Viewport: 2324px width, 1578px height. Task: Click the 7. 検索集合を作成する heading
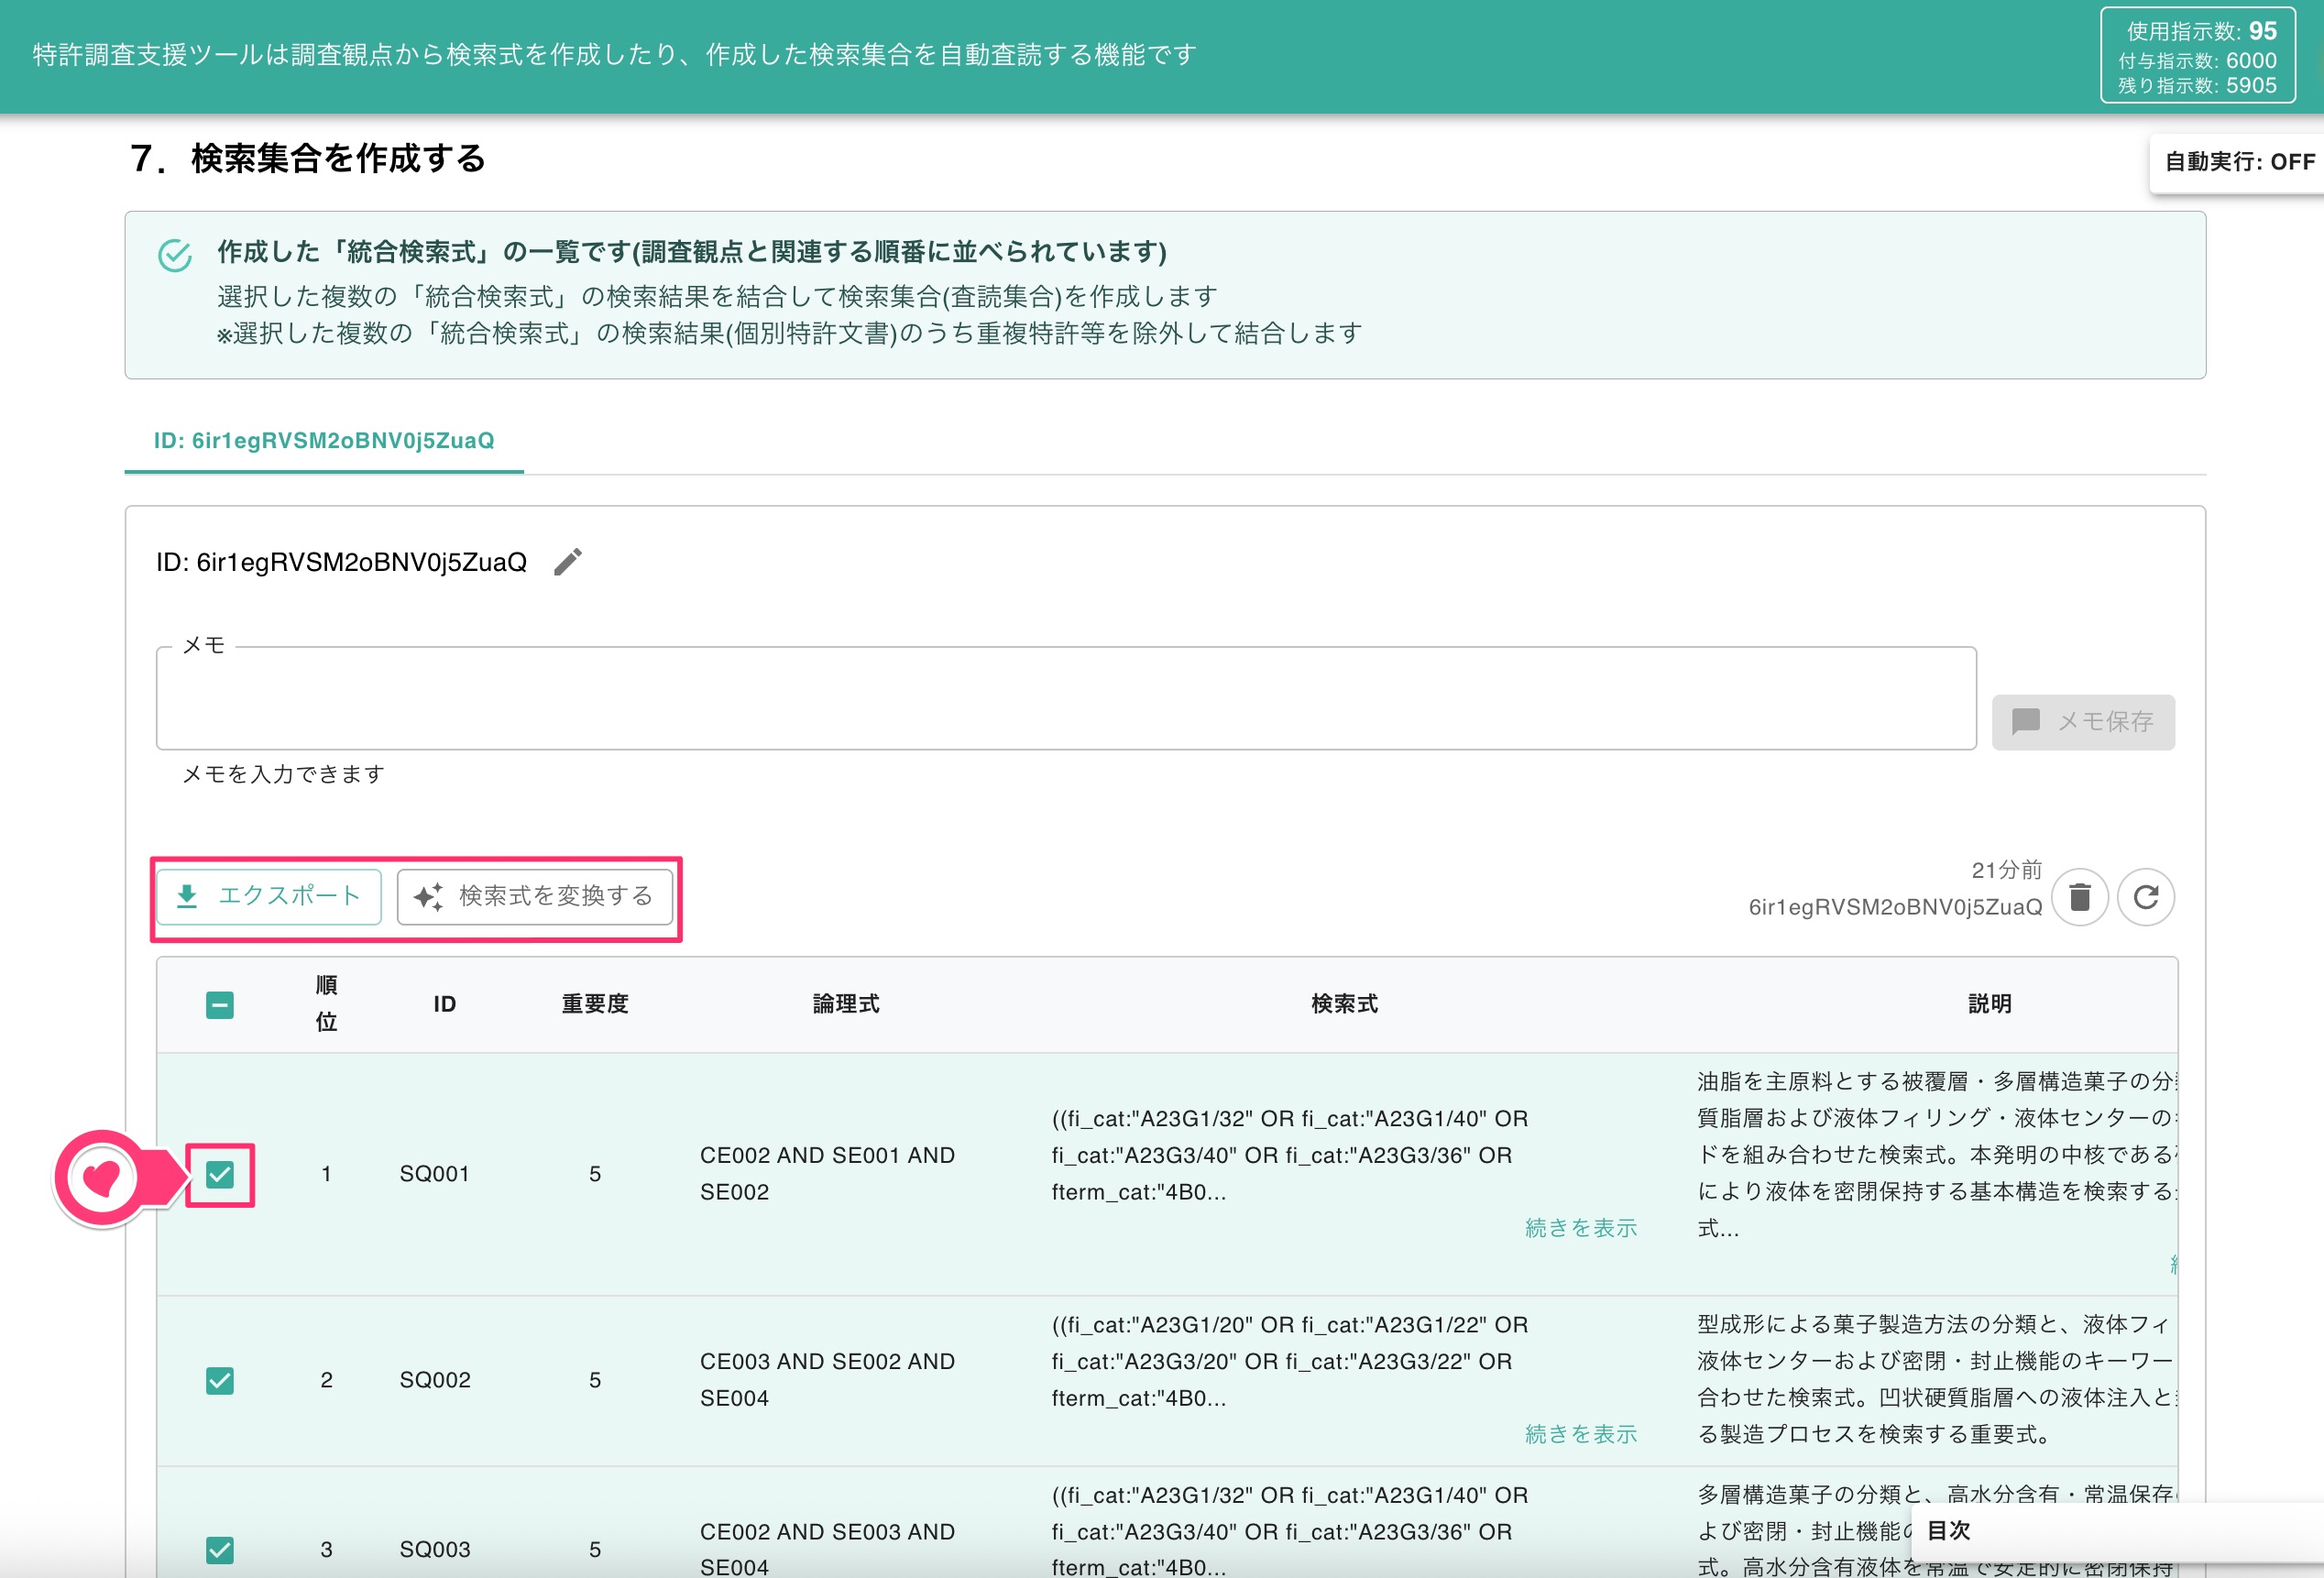[308, 159]
